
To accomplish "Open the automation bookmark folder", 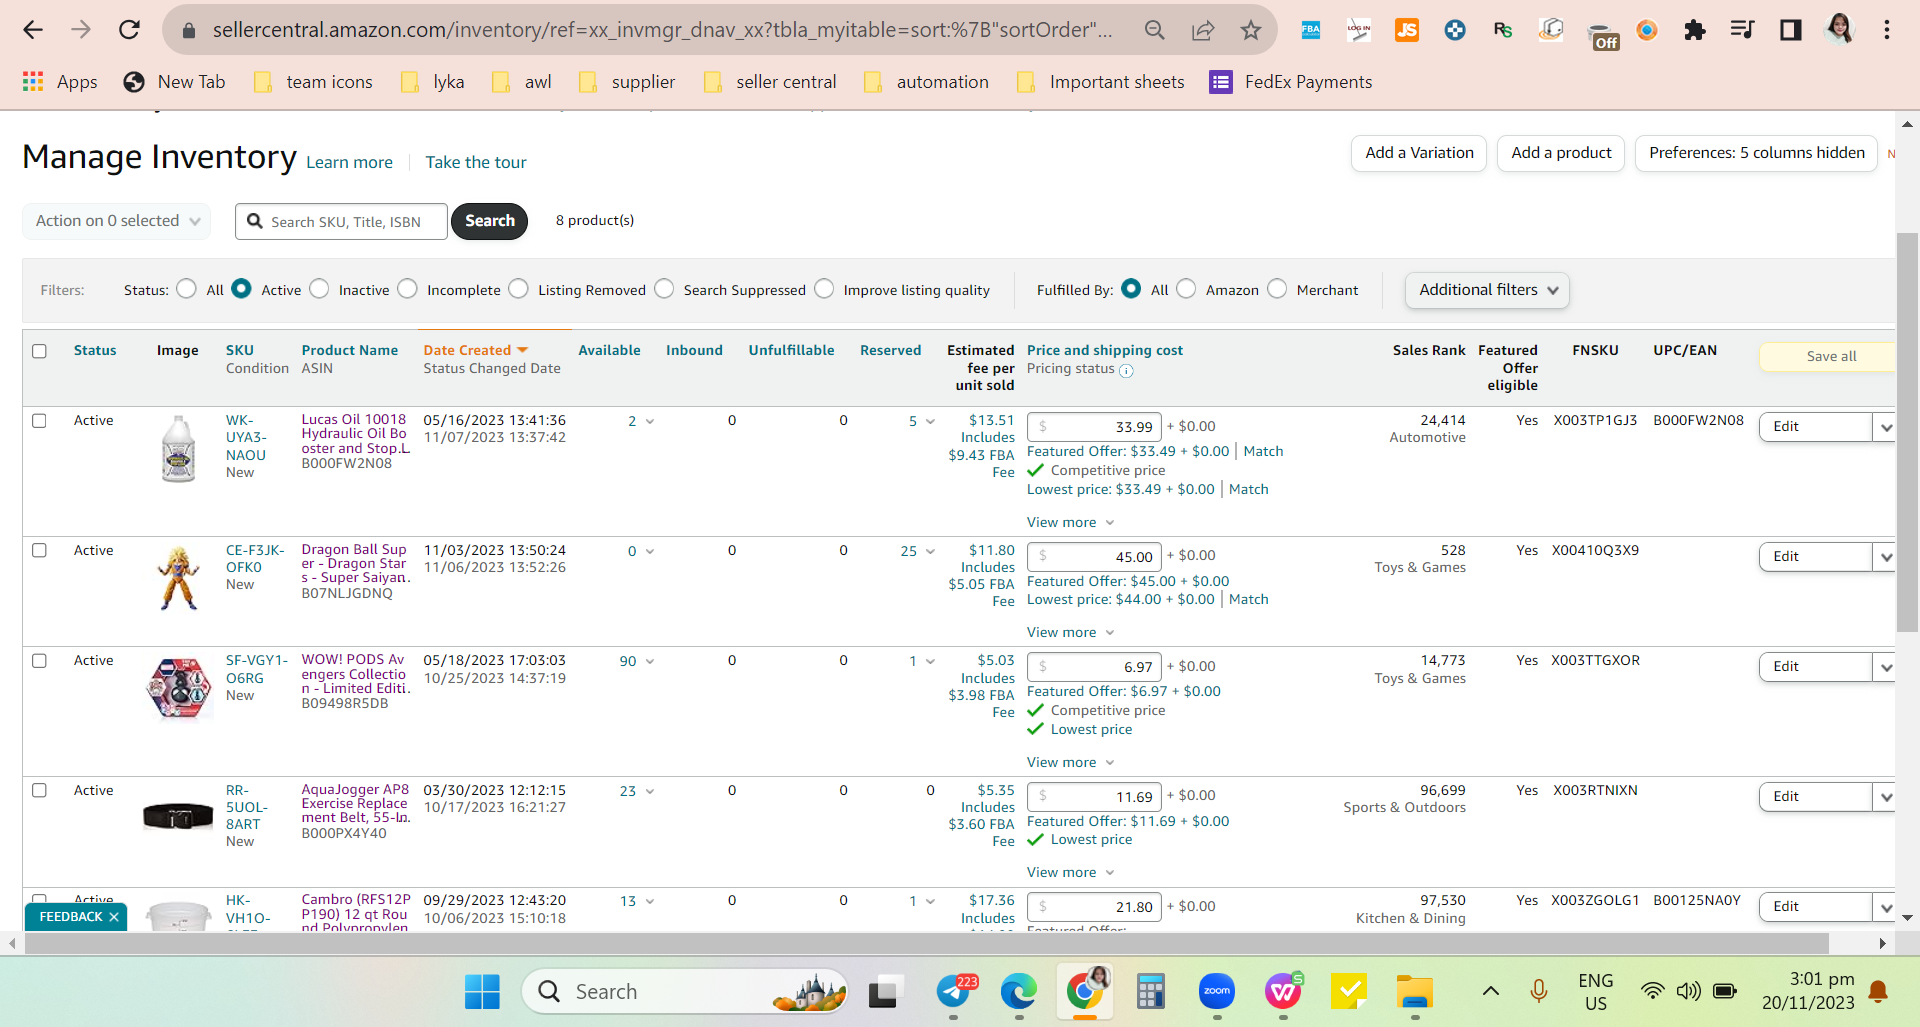I will click(x=927, y=82).
